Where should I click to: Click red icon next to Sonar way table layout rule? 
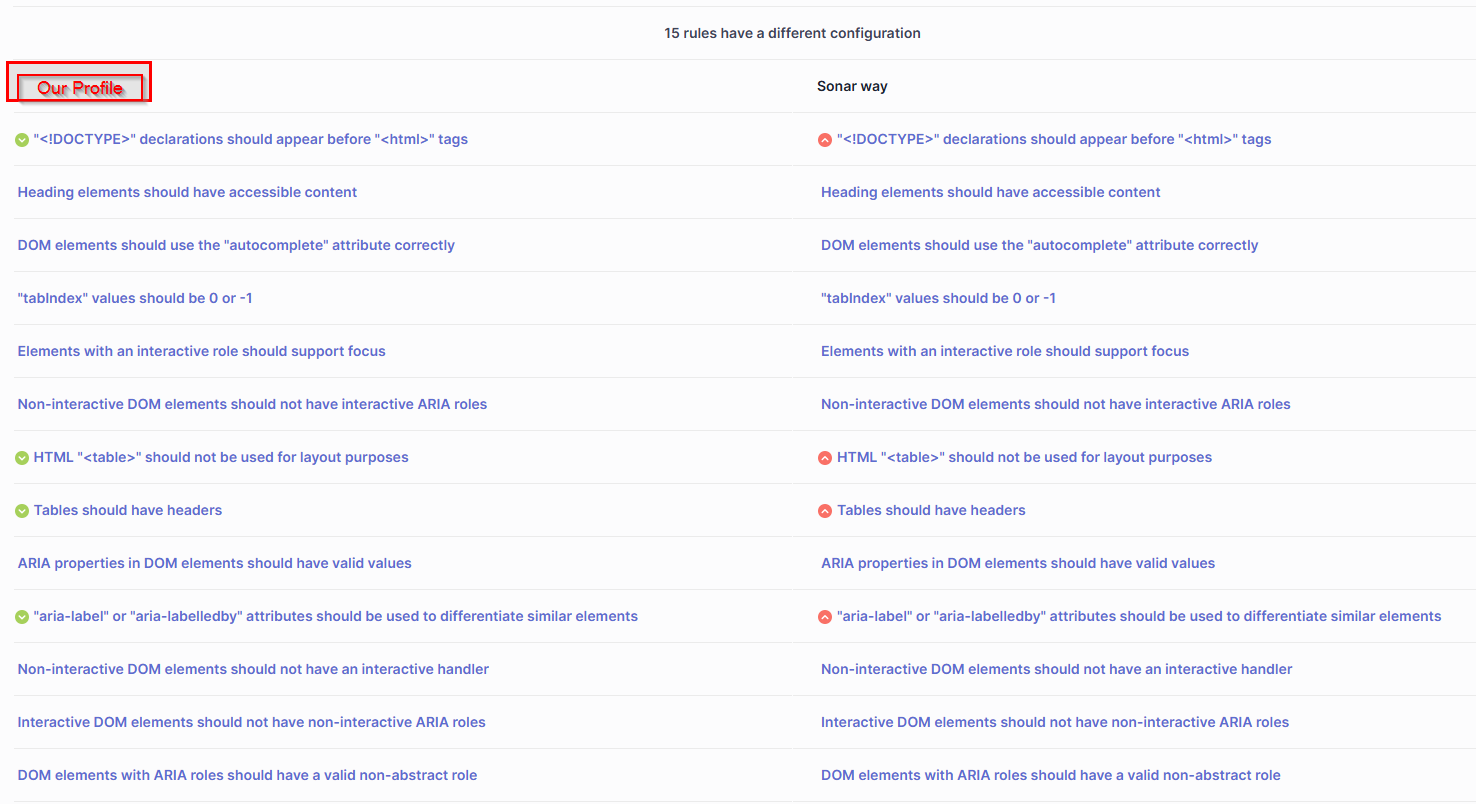coord(825,458)
